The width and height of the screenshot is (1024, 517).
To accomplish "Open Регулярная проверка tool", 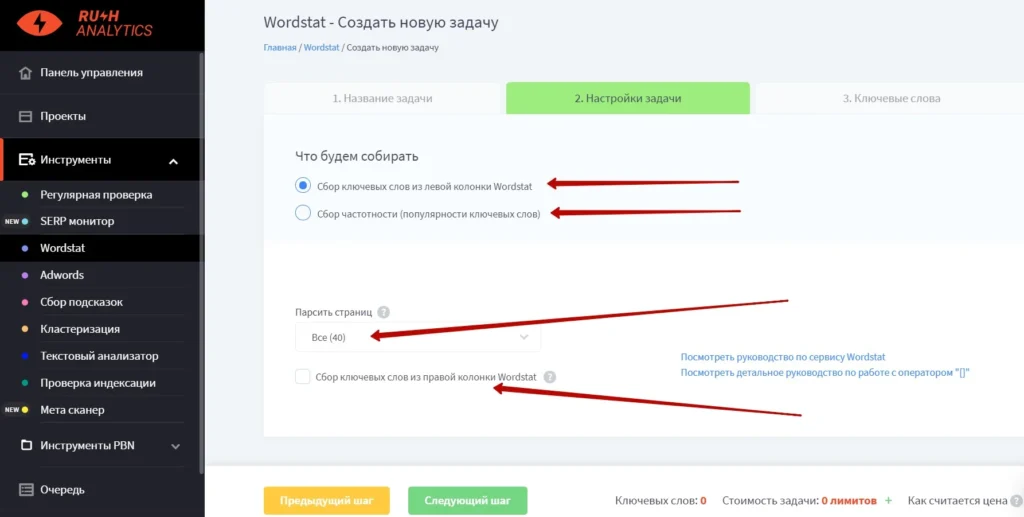I will point(96,195).
